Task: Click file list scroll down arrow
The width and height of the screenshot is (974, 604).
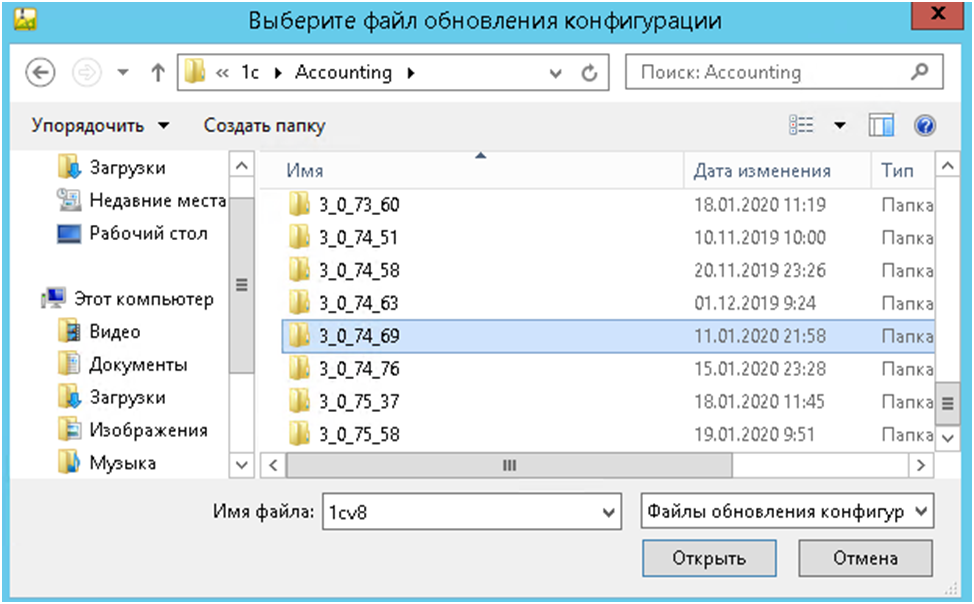Action: (x=947, y=438)
